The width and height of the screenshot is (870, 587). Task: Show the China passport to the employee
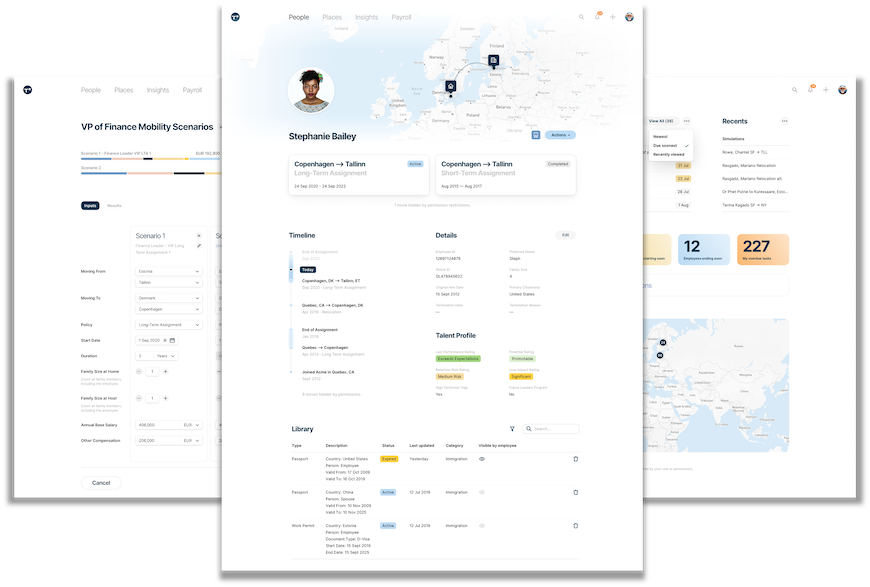coord(481,492)
